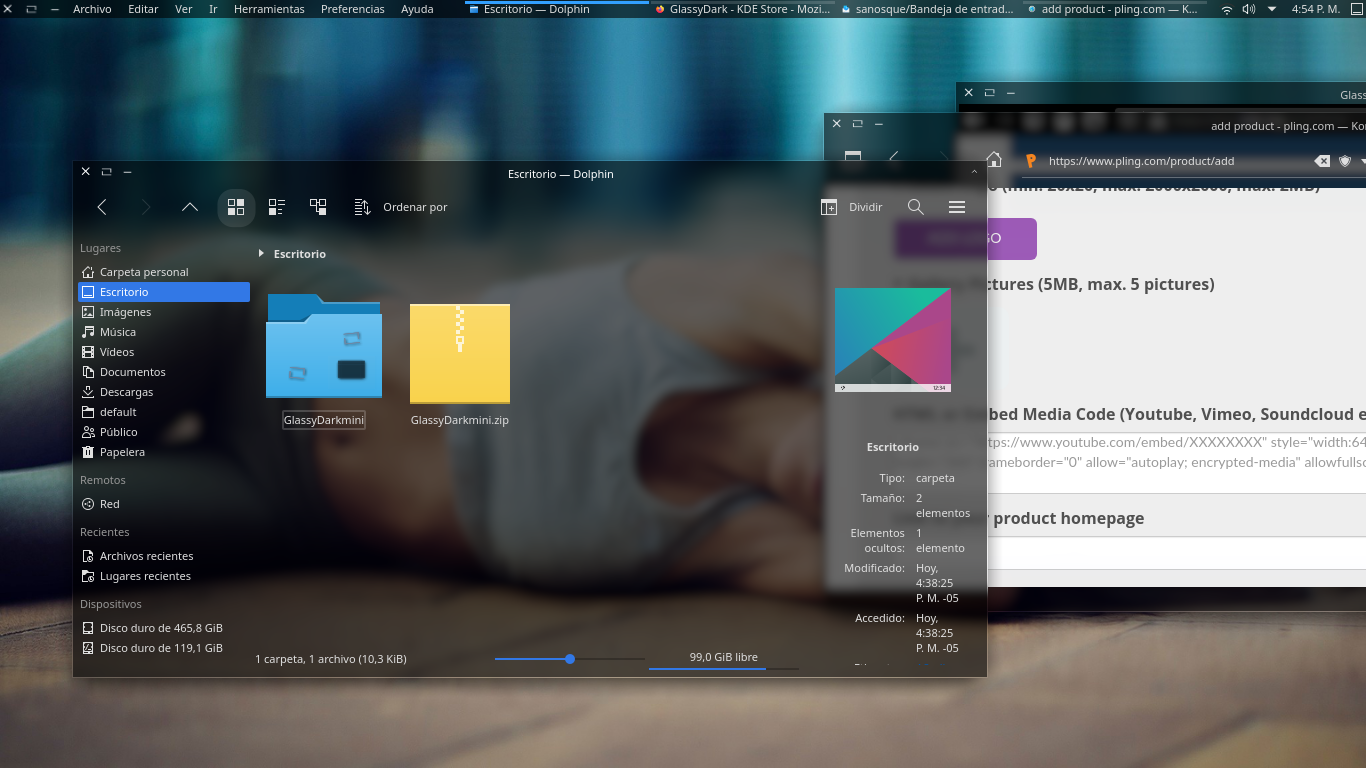
Task: Open the Wi-Fi network tray icon
Action: click(1227, 9)
